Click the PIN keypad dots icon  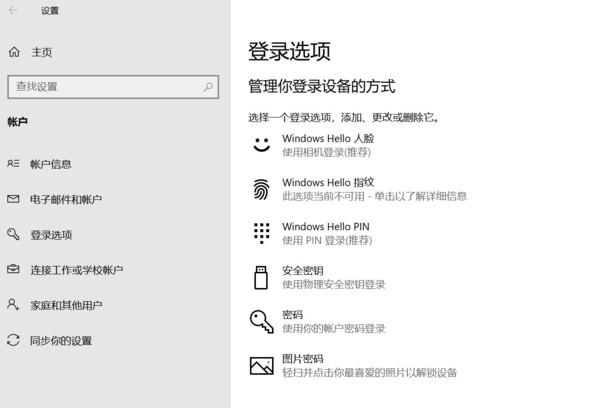click(x=262, y=233)
